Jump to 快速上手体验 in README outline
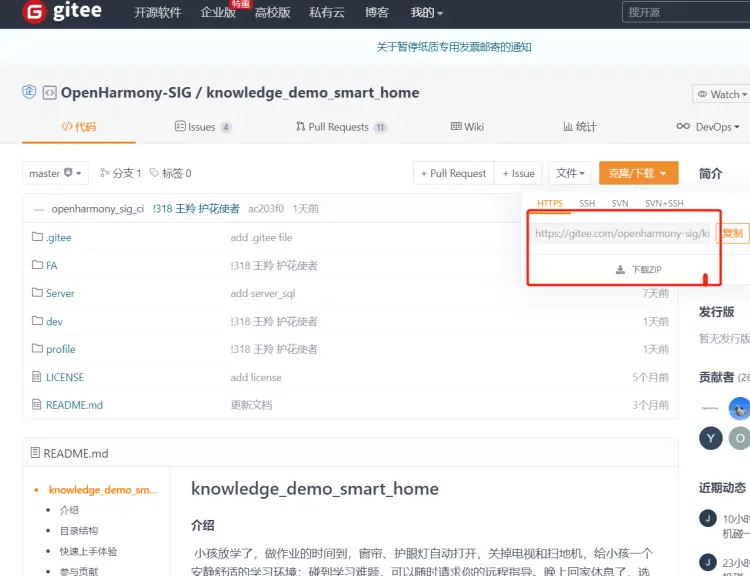 point(88,551)
